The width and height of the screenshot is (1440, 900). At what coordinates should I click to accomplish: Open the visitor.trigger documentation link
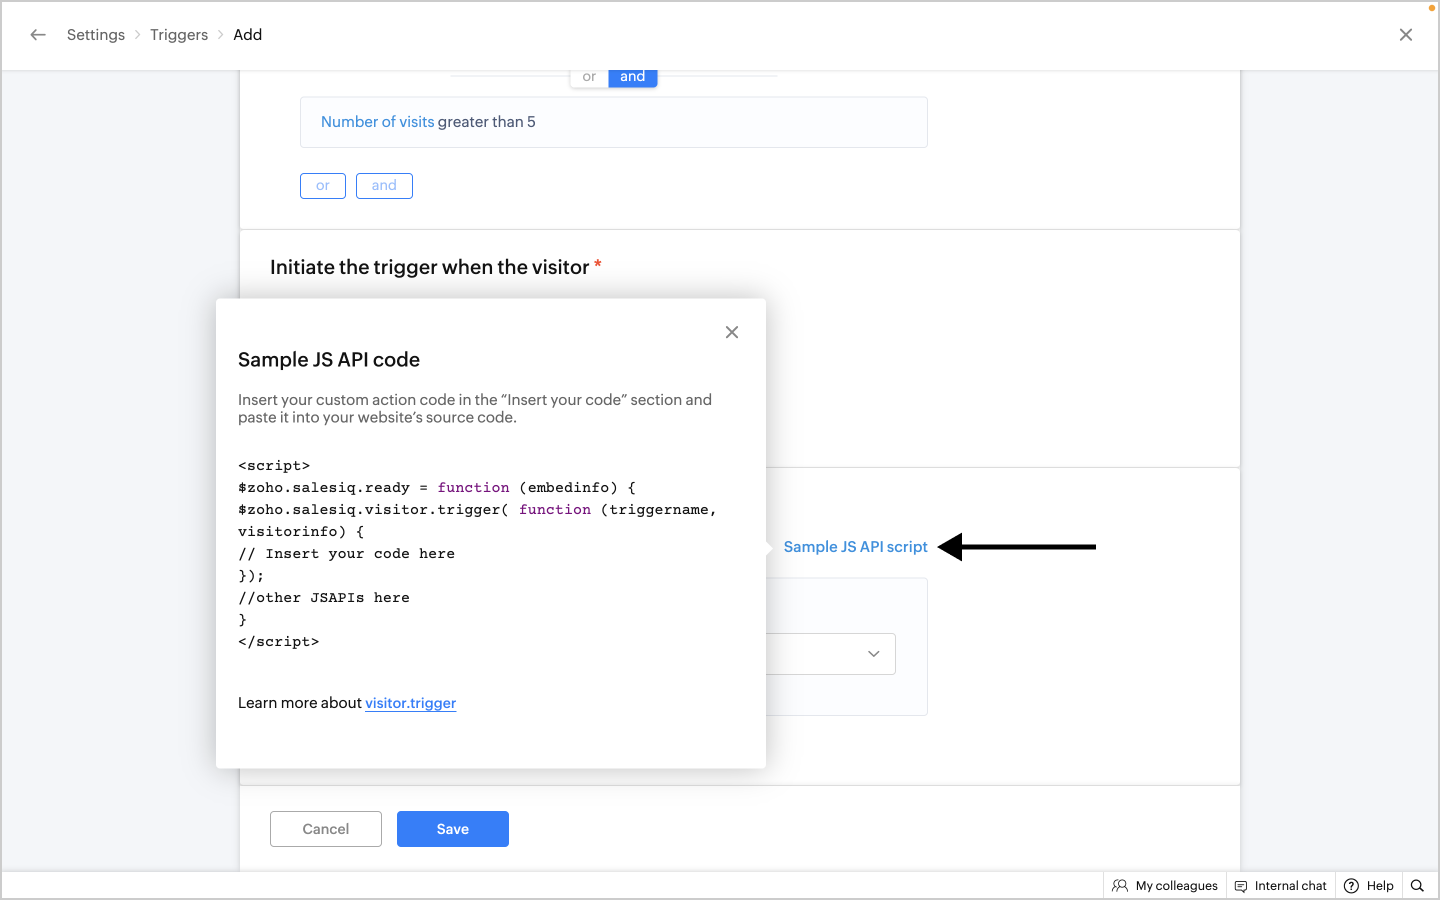410,703
